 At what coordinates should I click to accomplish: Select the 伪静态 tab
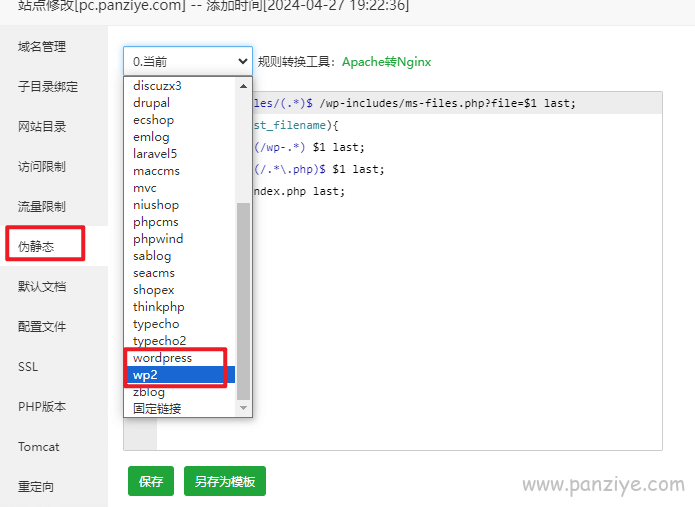point(54,246)
